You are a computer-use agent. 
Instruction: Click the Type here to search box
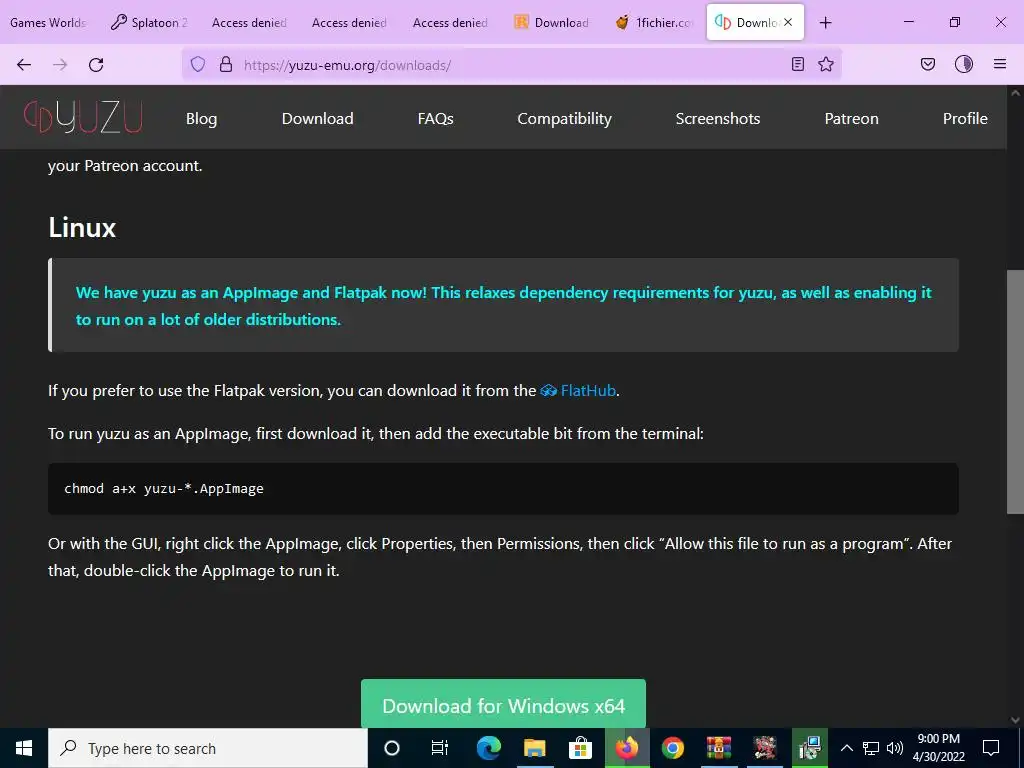(208, 748)
